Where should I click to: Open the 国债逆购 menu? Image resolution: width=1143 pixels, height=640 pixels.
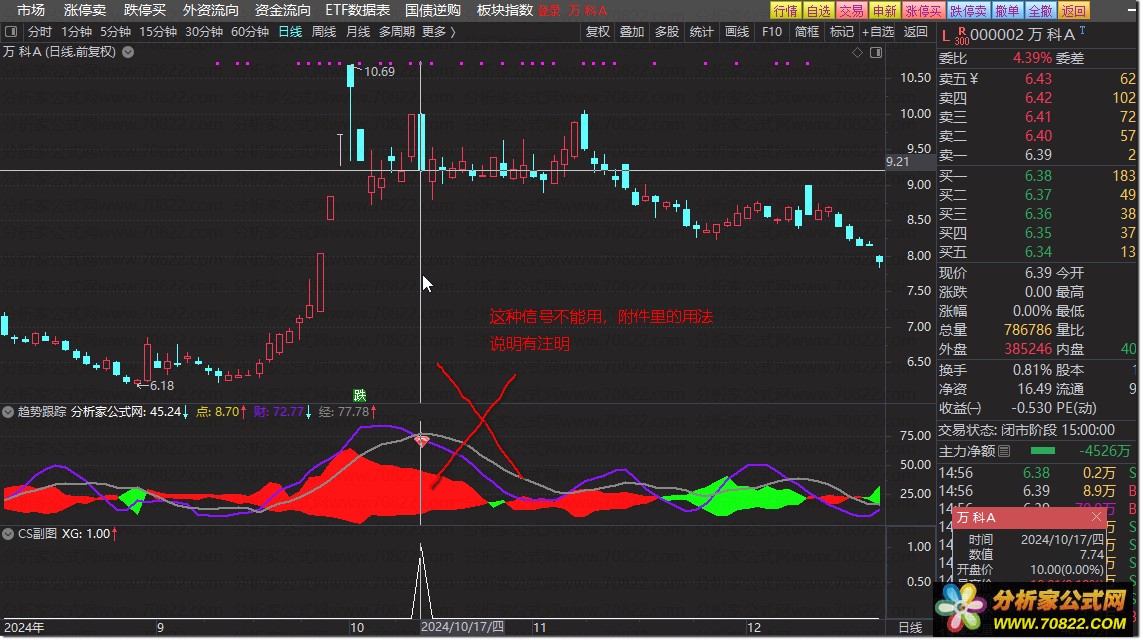[433, 10]
